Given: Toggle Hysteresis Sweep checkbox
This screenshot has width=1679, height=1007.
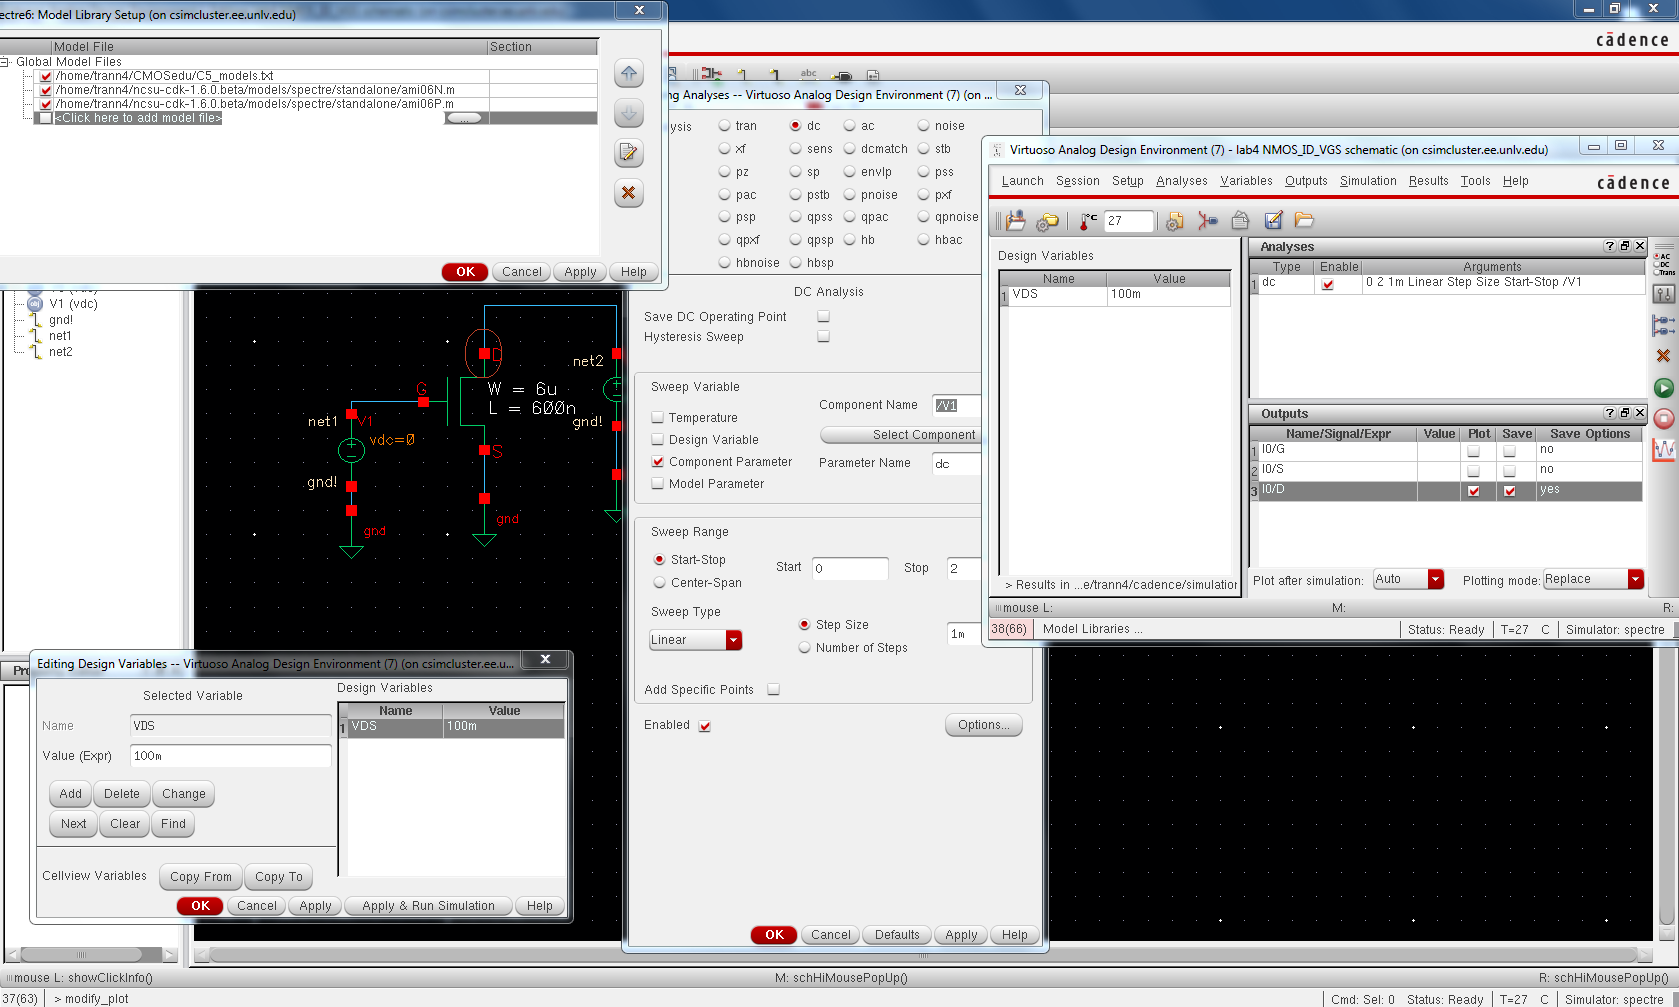Looking at the screenshot, I should pos(823,336).
